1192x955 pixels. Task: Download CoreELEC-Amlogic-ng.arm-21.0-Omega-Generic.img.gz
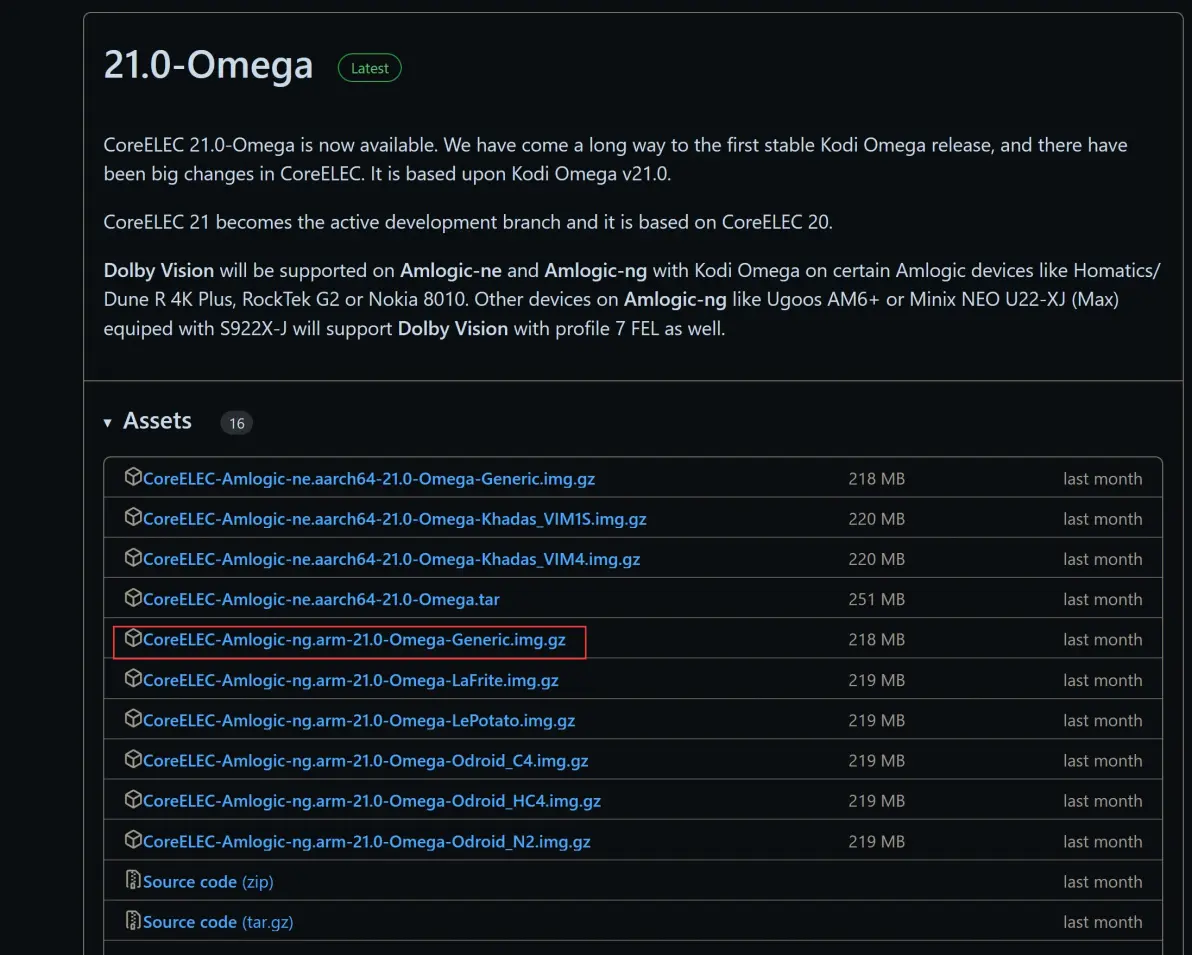354,640
